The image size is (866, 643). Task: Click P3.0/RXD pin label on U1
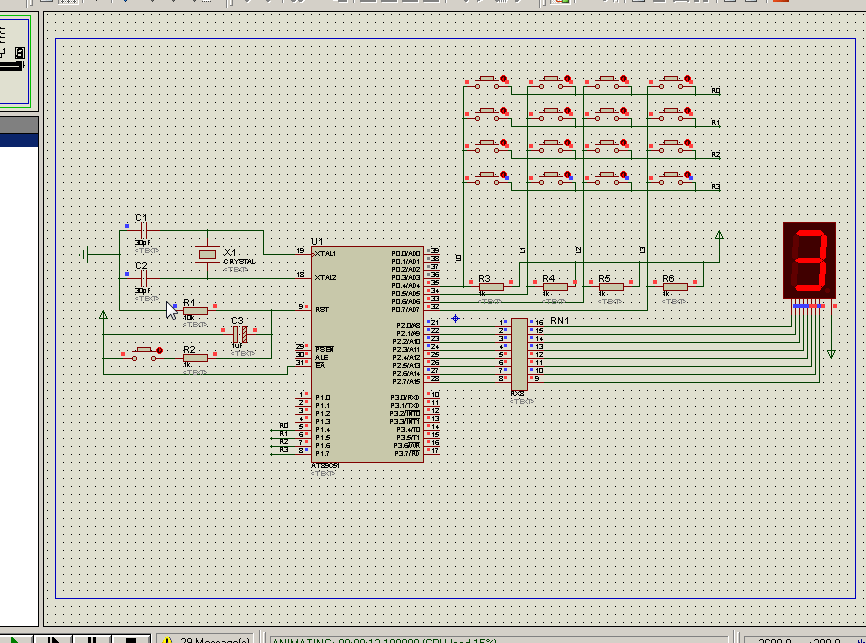405,397
